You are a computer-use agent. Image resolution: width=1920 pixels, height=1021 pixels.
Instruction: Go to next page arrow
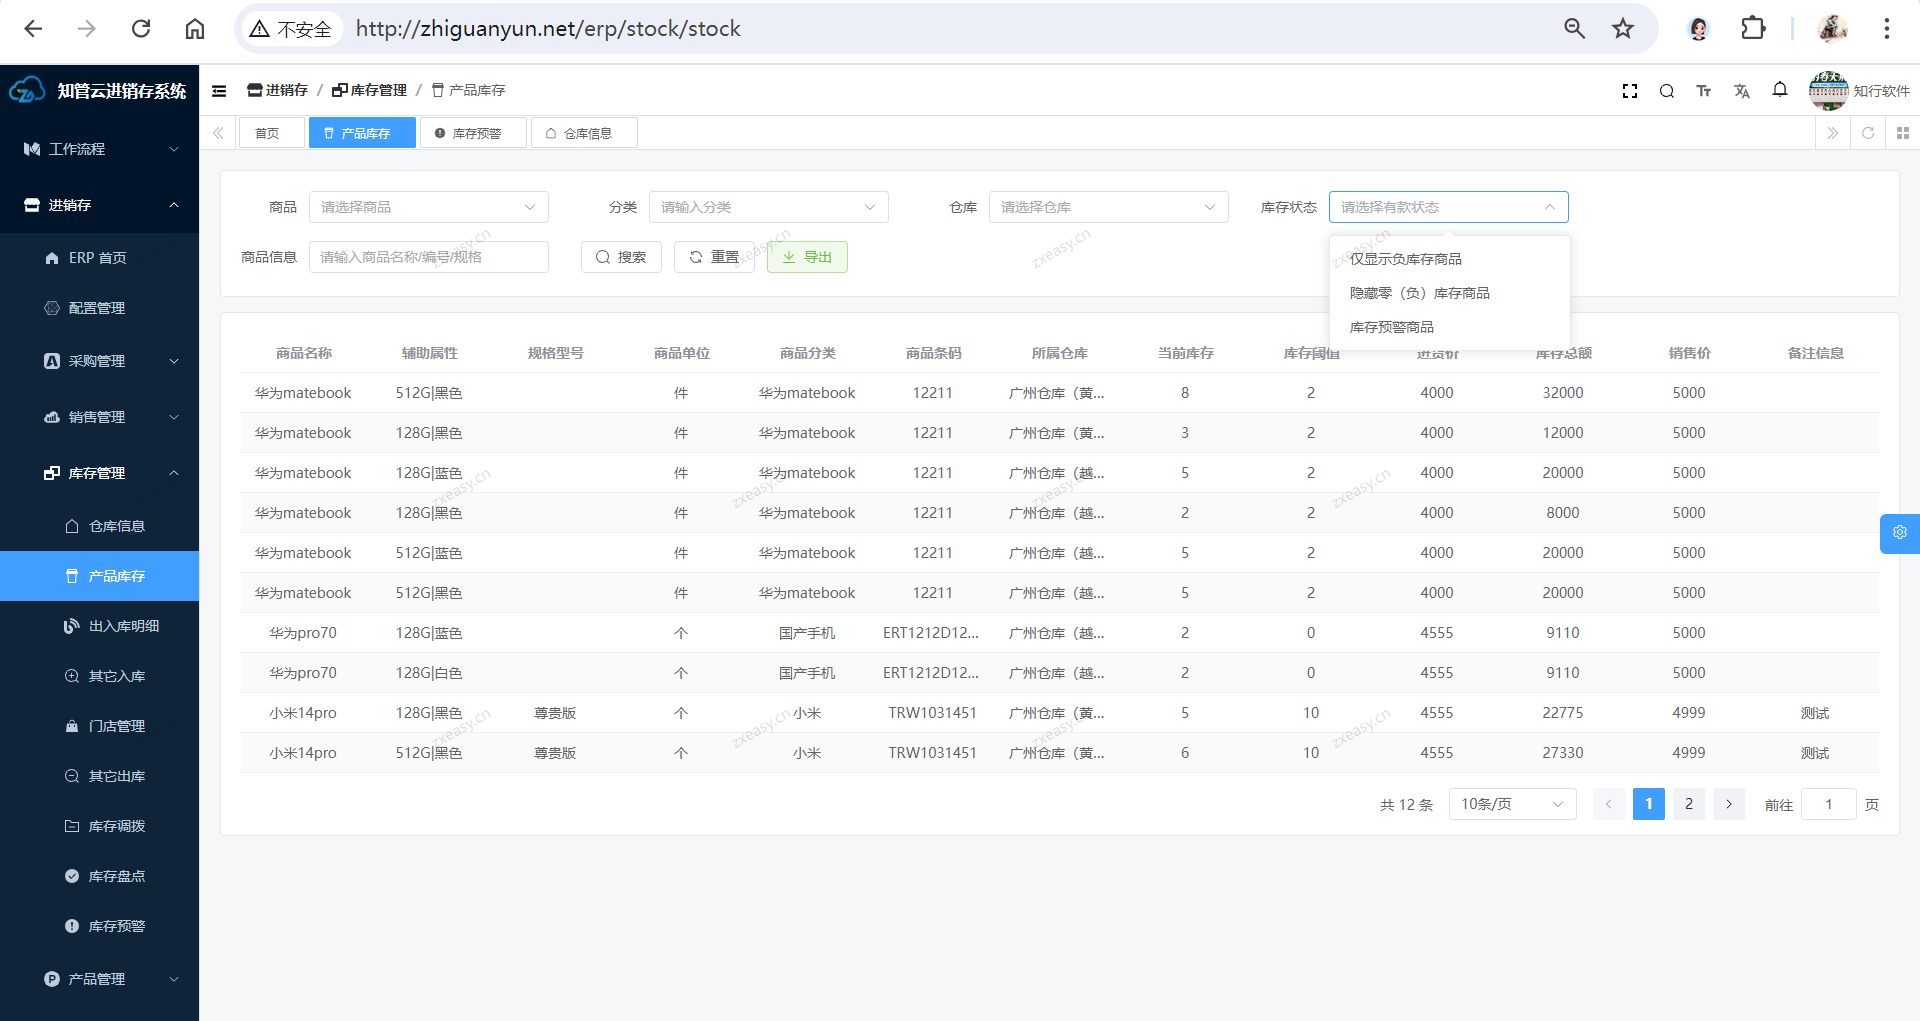pyautogui.click(x=1729, y=804)
